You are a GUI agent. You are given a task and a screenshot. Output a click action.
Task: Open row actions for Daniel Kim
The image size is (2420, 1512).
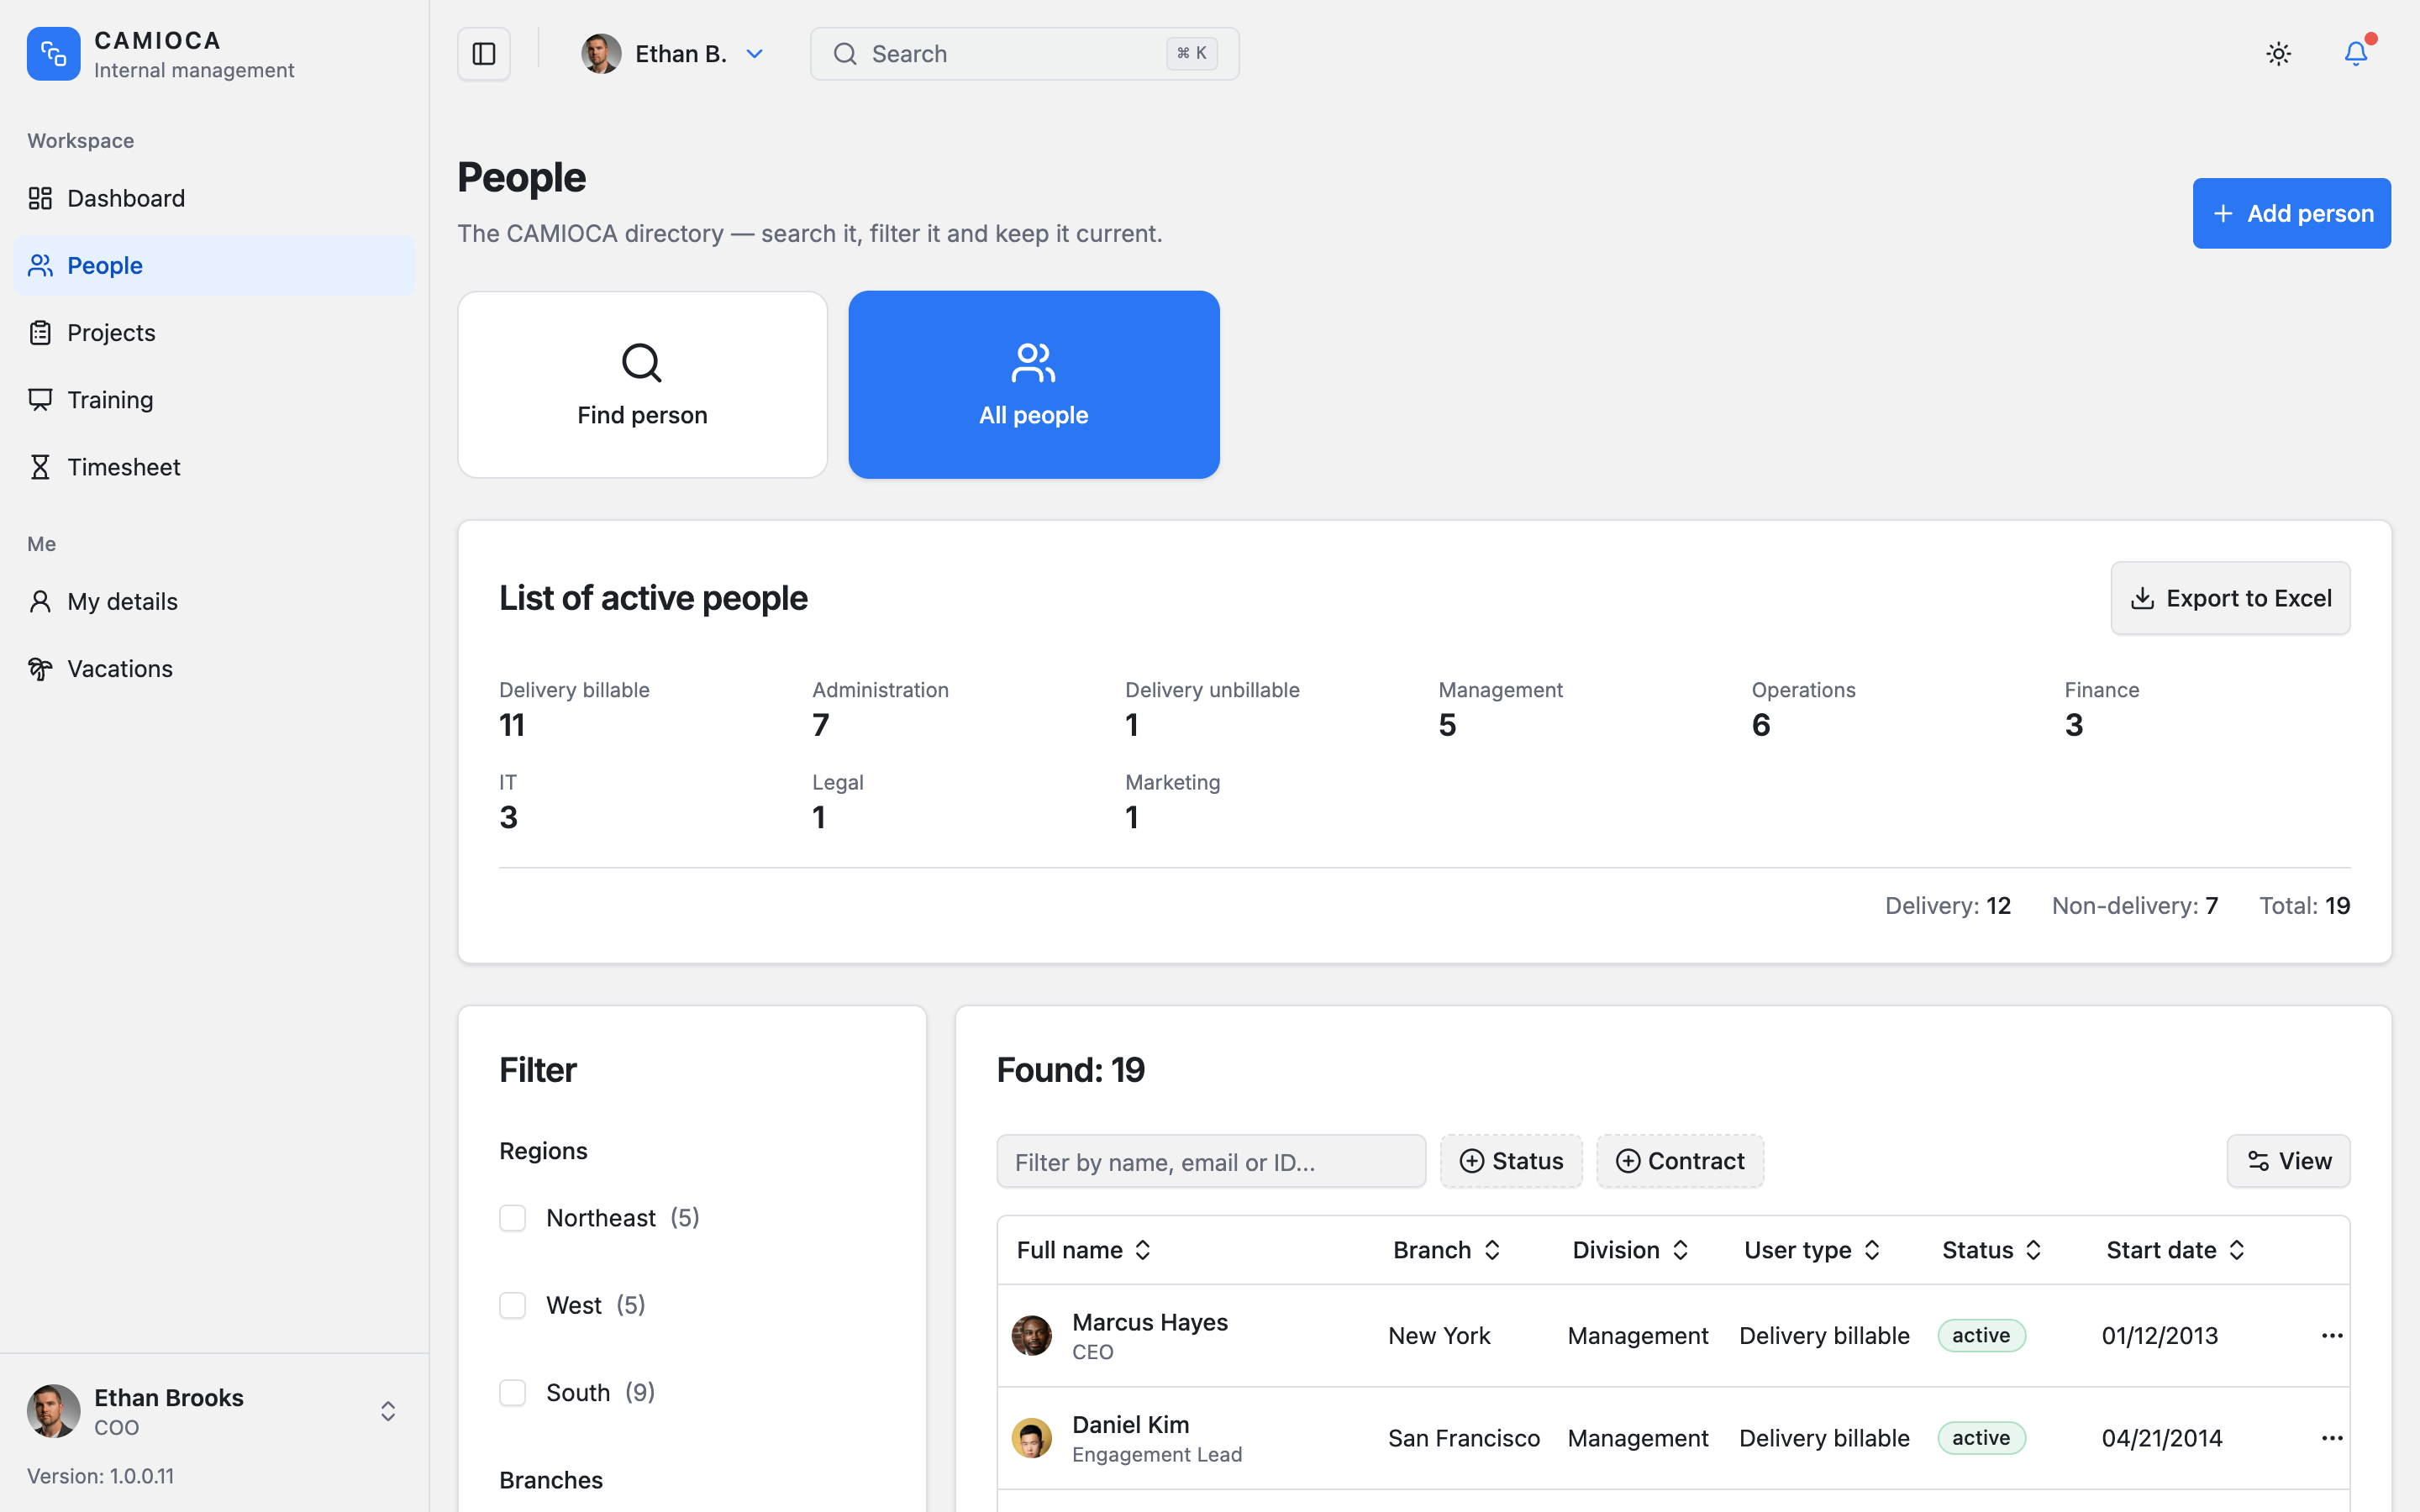[2332, 1438]
